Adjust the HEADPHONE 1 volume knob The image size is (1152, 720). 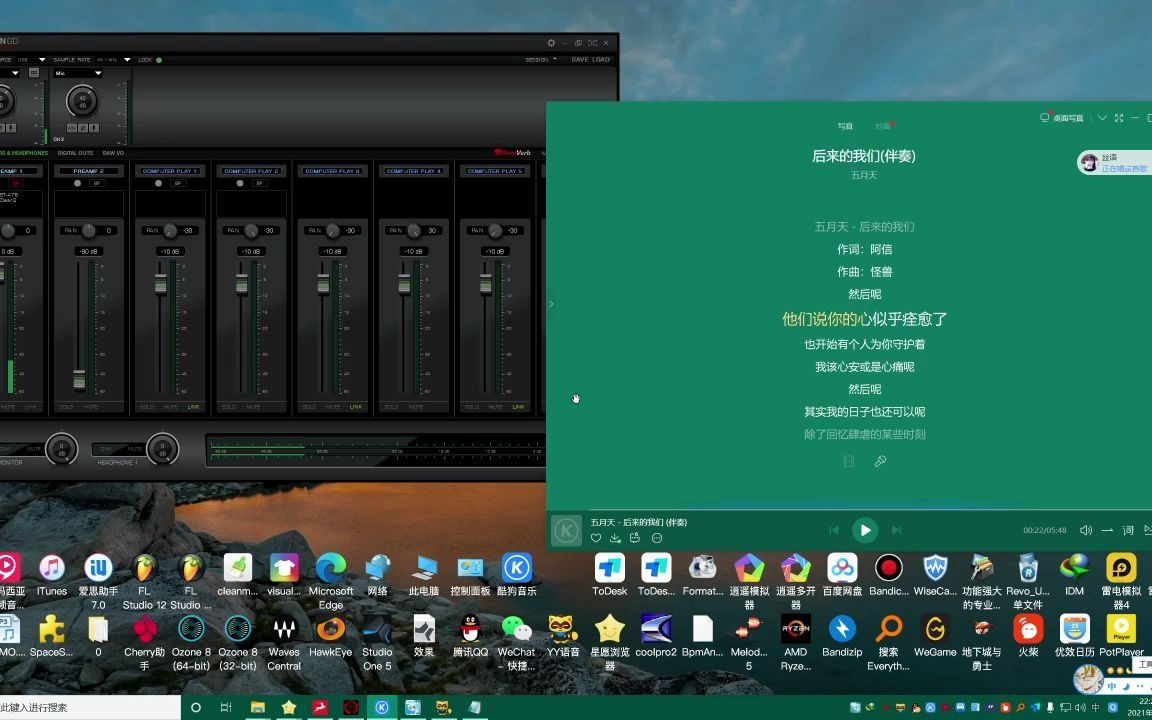[162, 450]
